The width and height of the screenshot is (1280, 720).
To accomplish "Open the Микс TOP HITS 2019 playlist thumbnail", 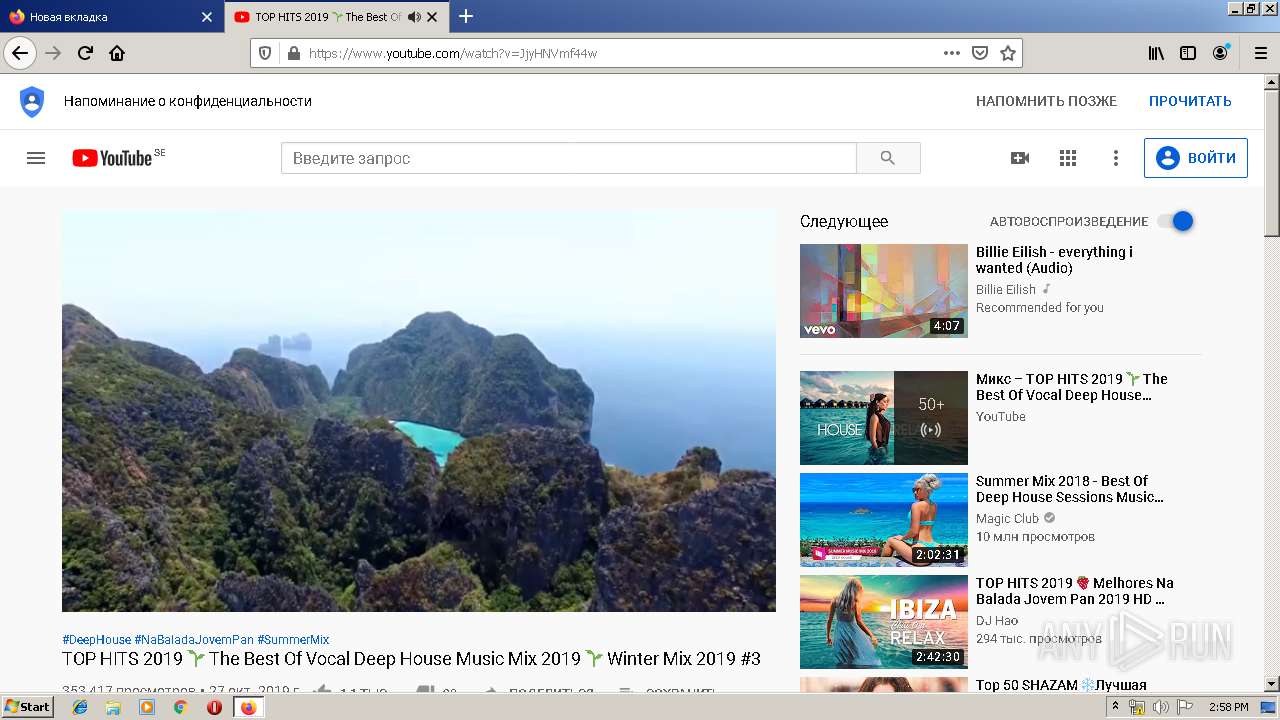I will 884,418.
